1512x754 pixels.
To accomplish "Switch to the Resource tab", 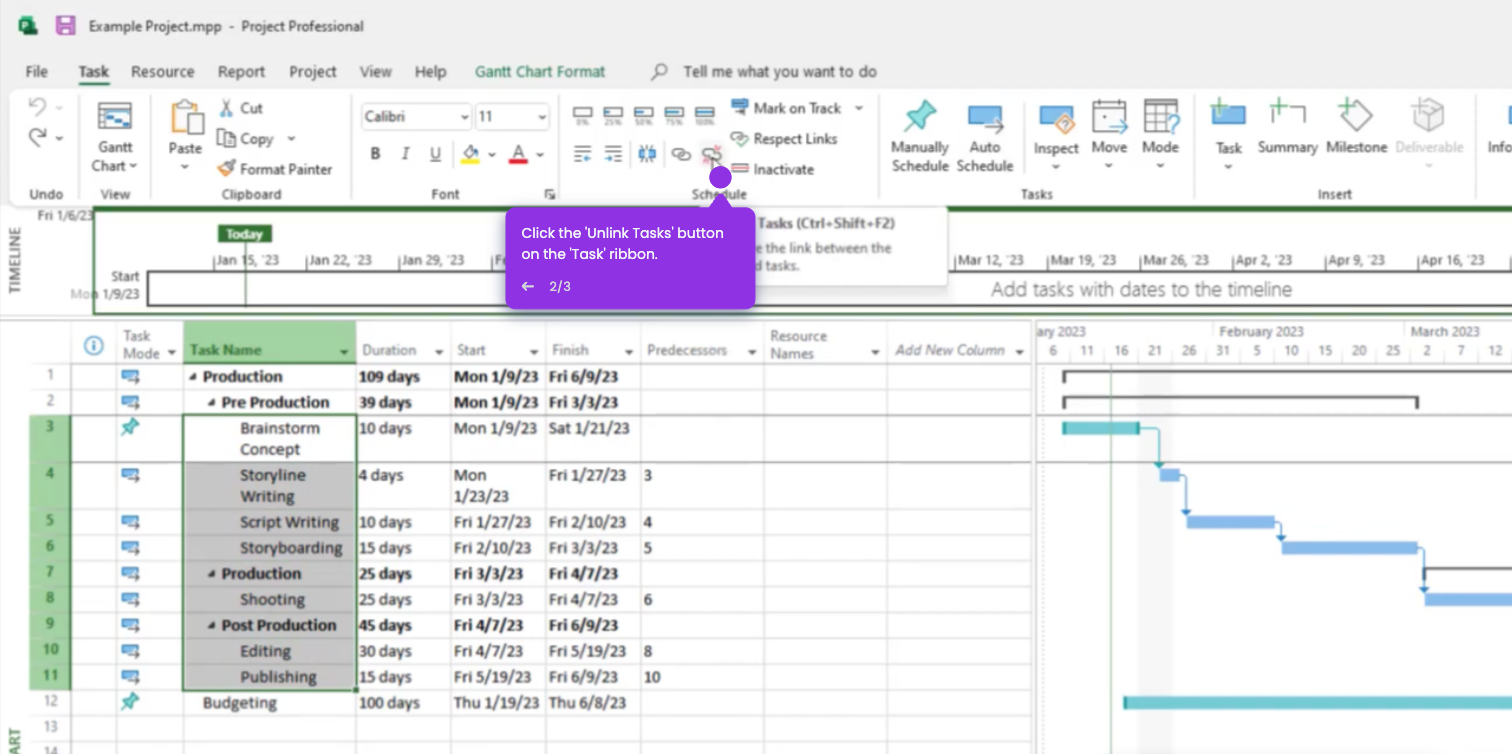I will (163, 72).
